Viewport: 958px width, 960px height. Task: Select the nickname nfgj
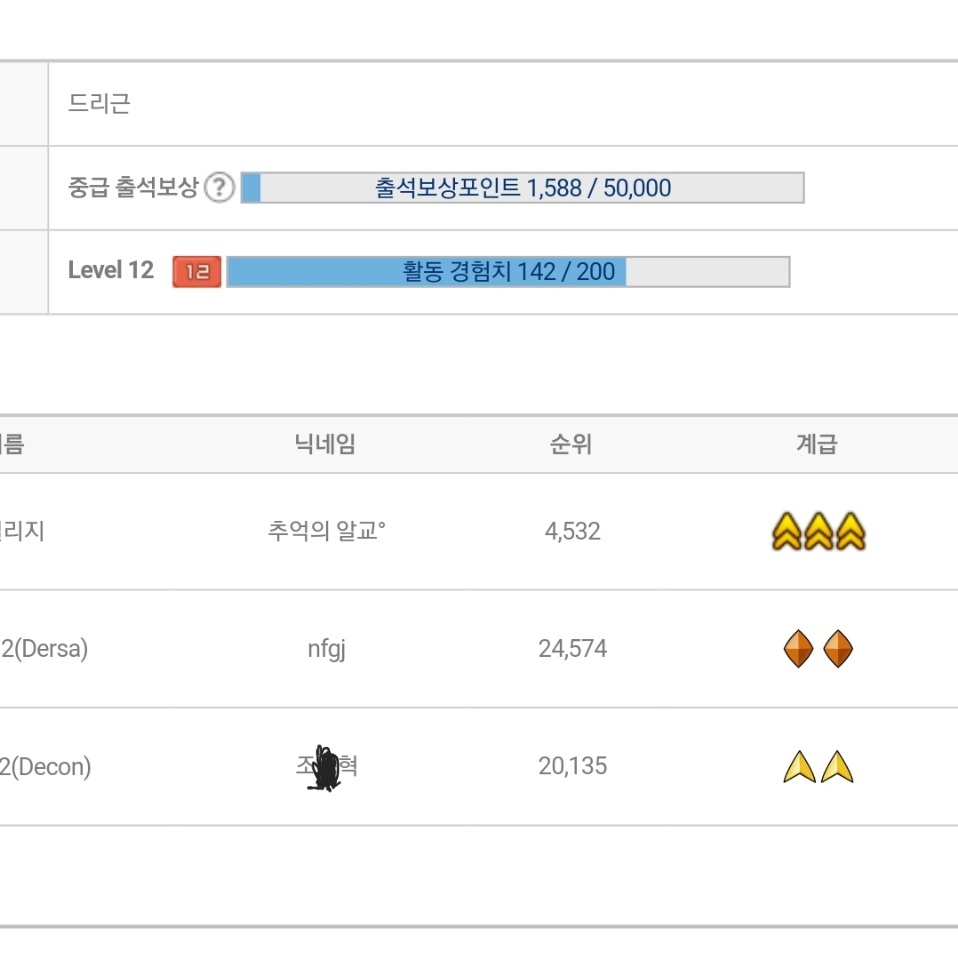point(326,650)
